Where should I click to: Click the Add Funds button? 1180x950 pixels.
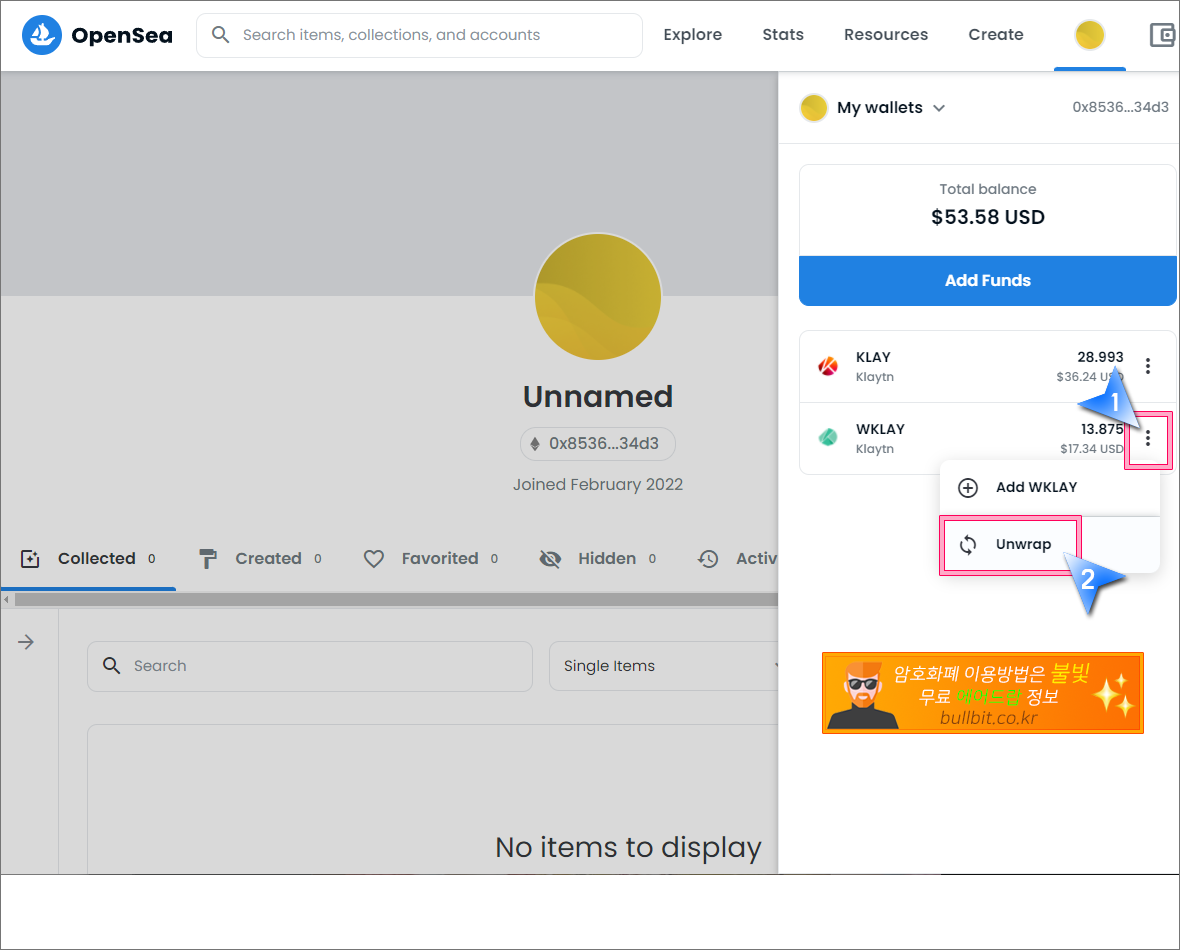[x=987, y=281]
